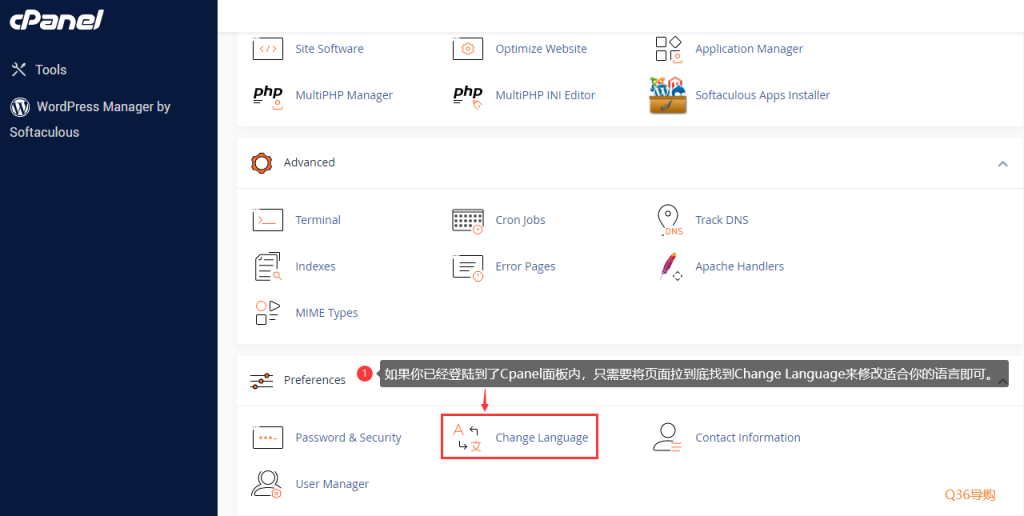Image resolution: width=1024 pixels, height=516 pixels.
Task: Click the MultiPHP INI Editor php icon
Action: (x=468, y=95)
